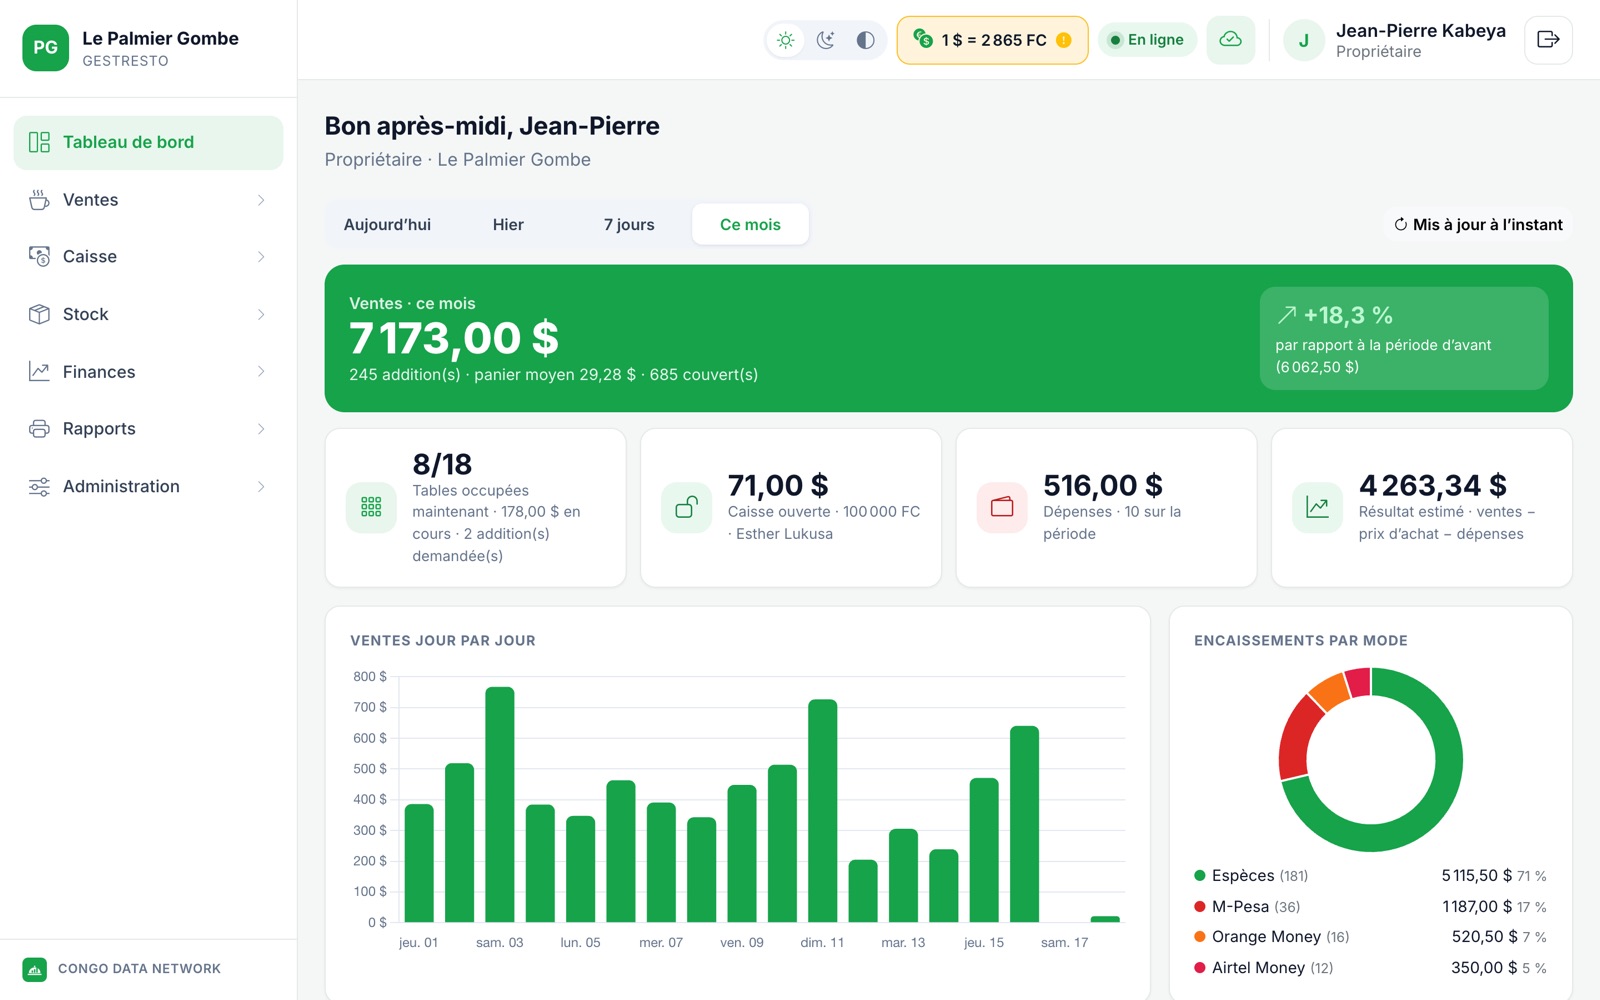Image resolution: width=1600 pixels, height=1000 pixels.
Task: Expand the Caisse menu chevron
Action: 261,257
